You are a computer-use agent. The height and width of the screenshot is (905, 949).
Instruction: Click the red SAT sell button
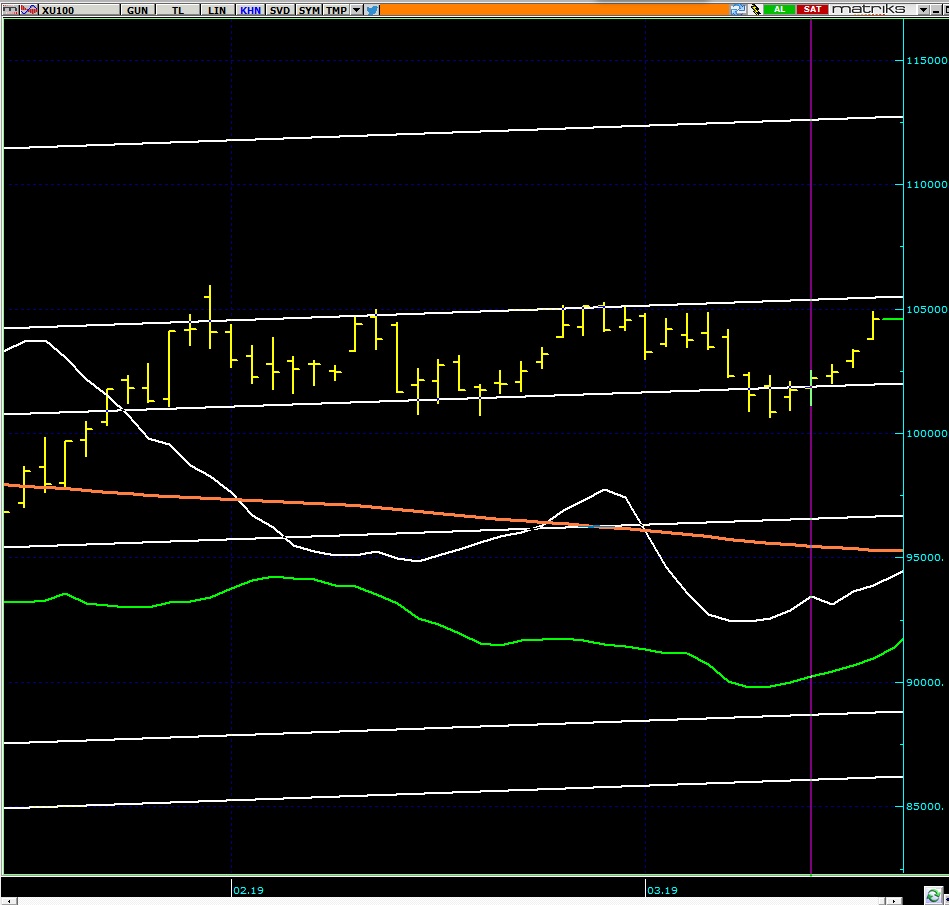[x=813, y=10]
